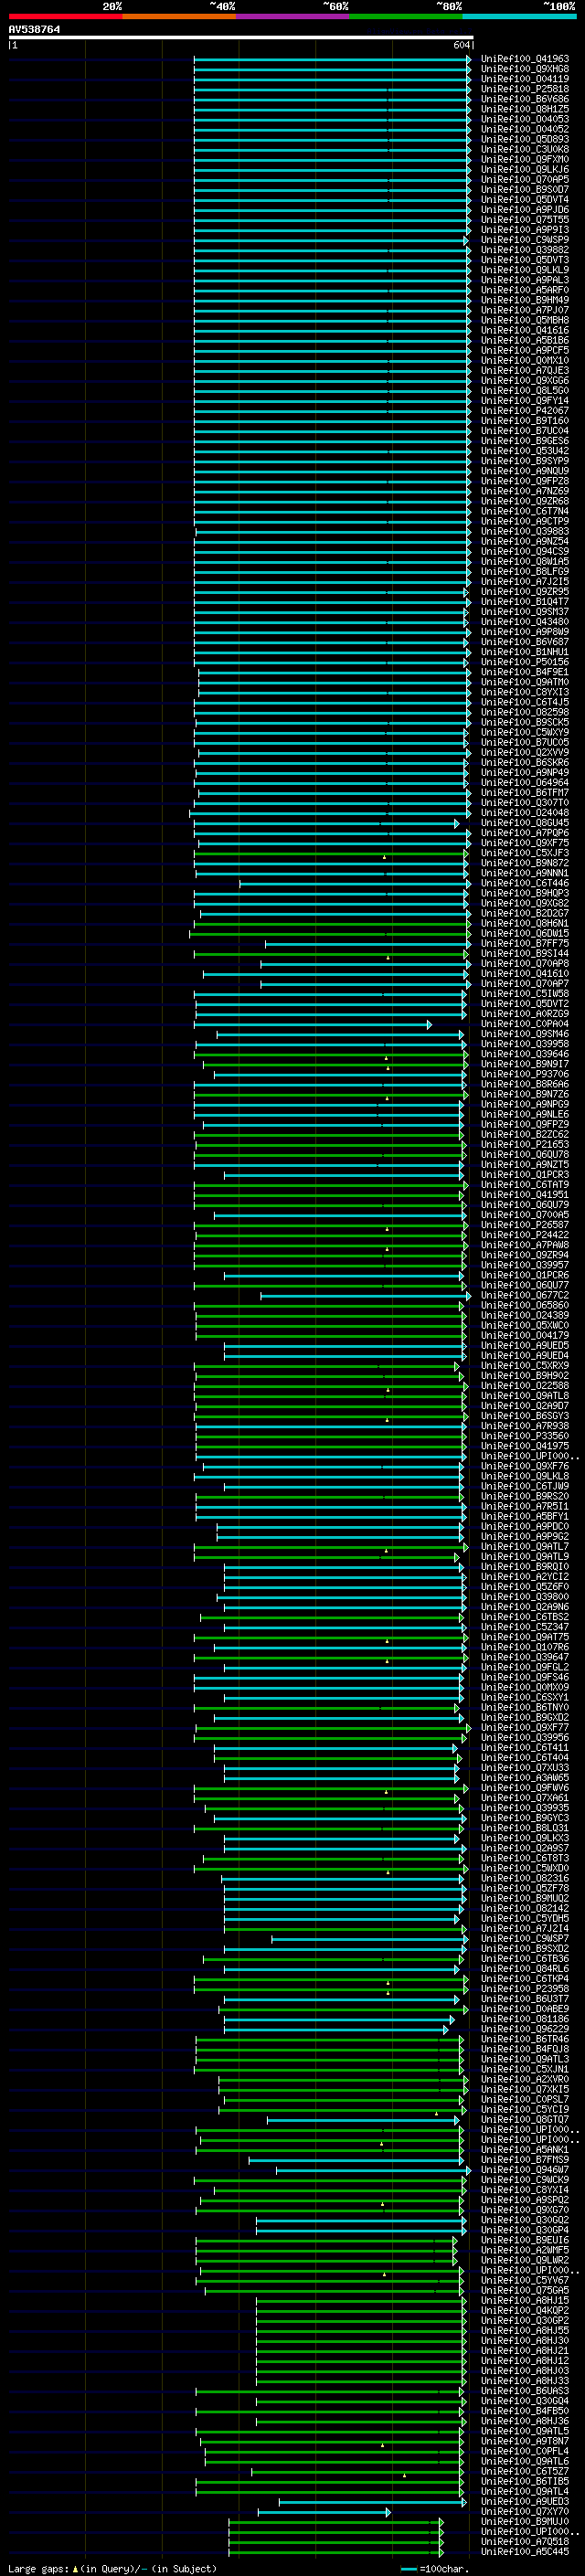Image resolution: width=585 pixels, height=2576 pixels.
Task: Select the UniRef100_Q946W7 hit label
Action: pyautogui.click(x=525, y=2170)
